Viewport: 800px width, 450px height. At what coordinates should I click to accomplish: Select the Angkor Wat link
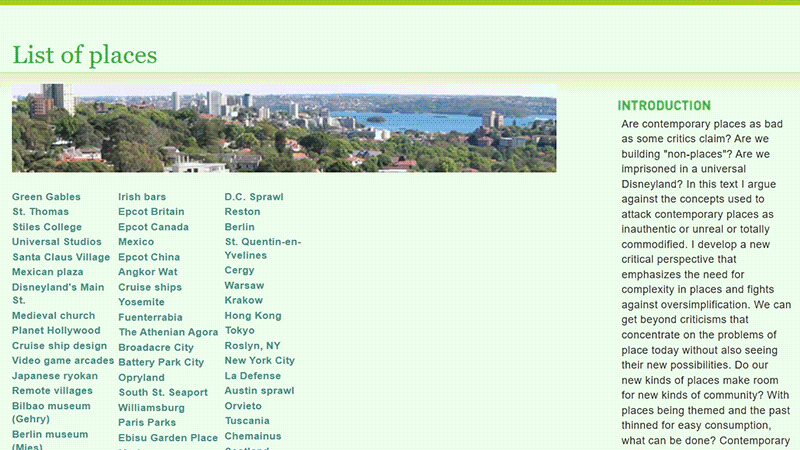[x=148, y=272]
